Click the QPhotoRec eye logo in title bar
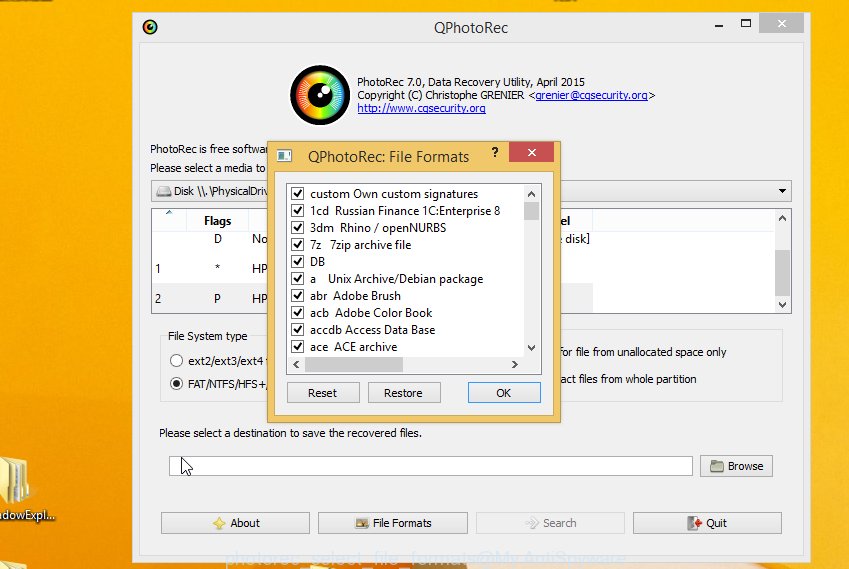The image size is (849, 569). click(150, 27)
